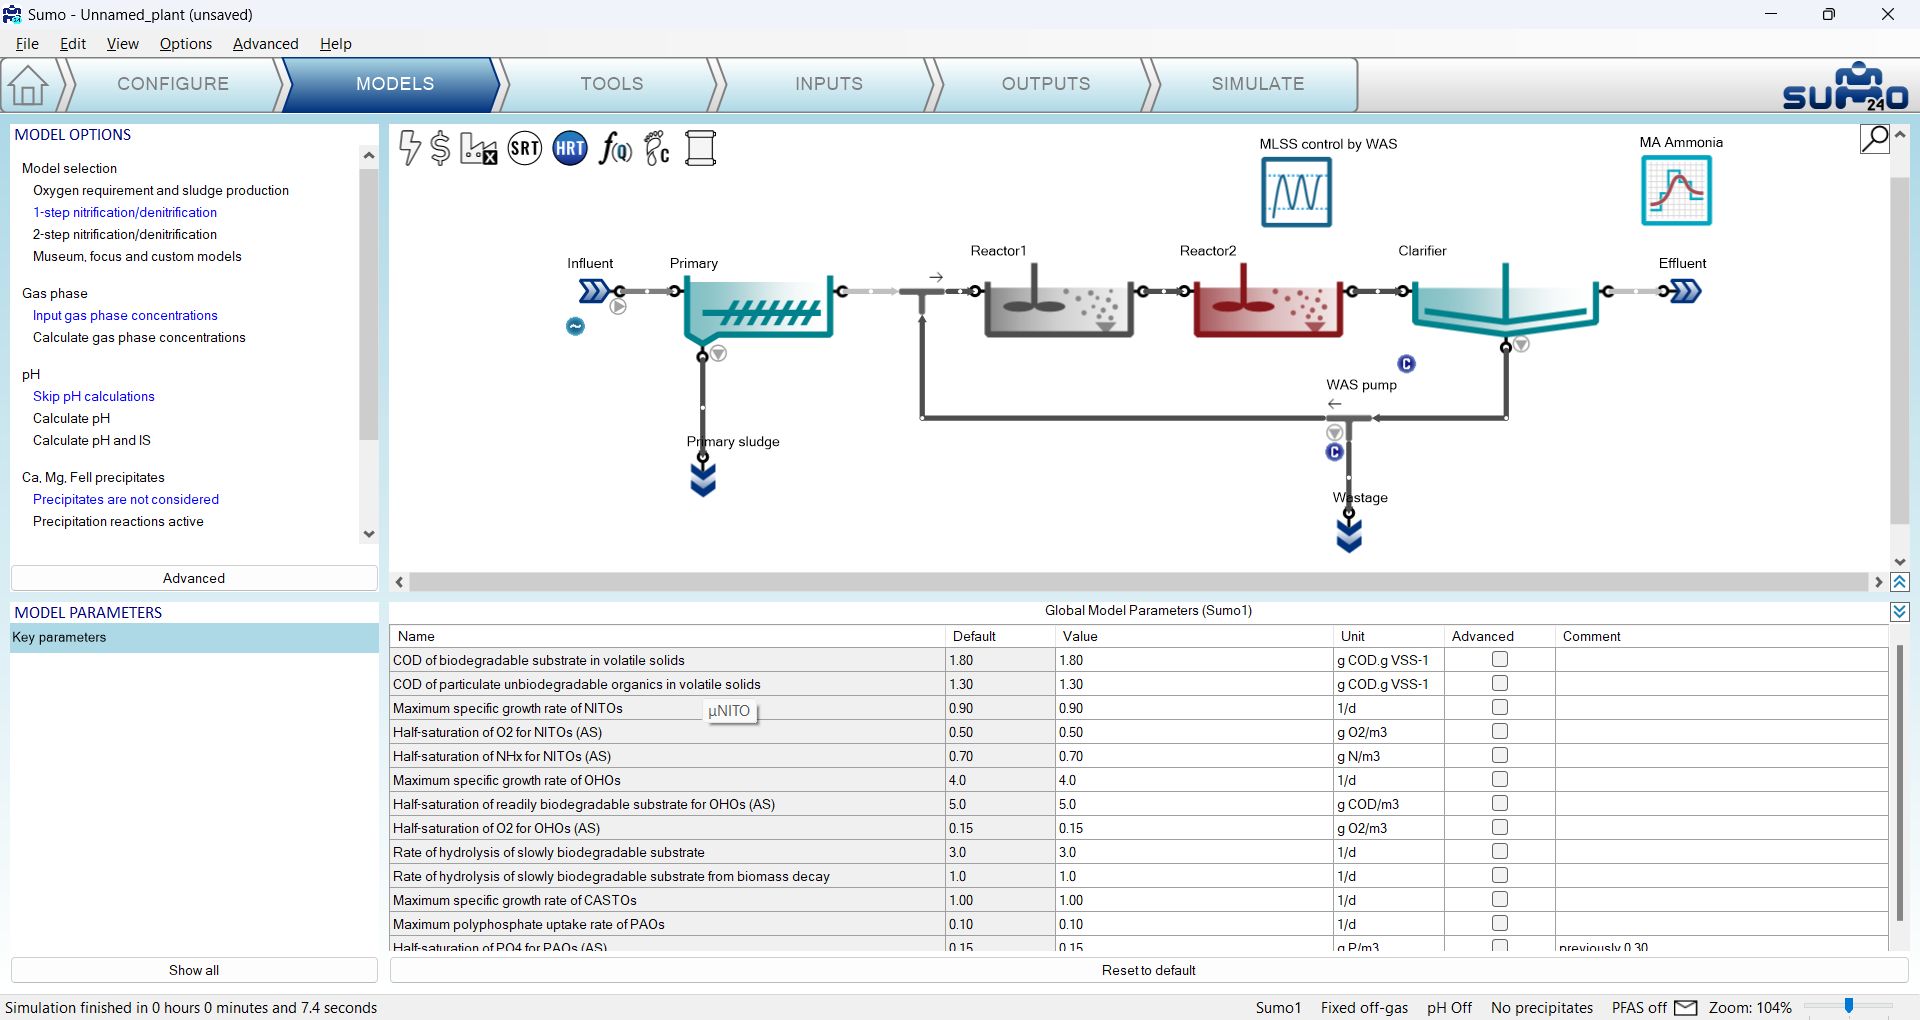Select the Primary sludge outlet icon
The image size is (1920, 1020).
tap(703, 480)
